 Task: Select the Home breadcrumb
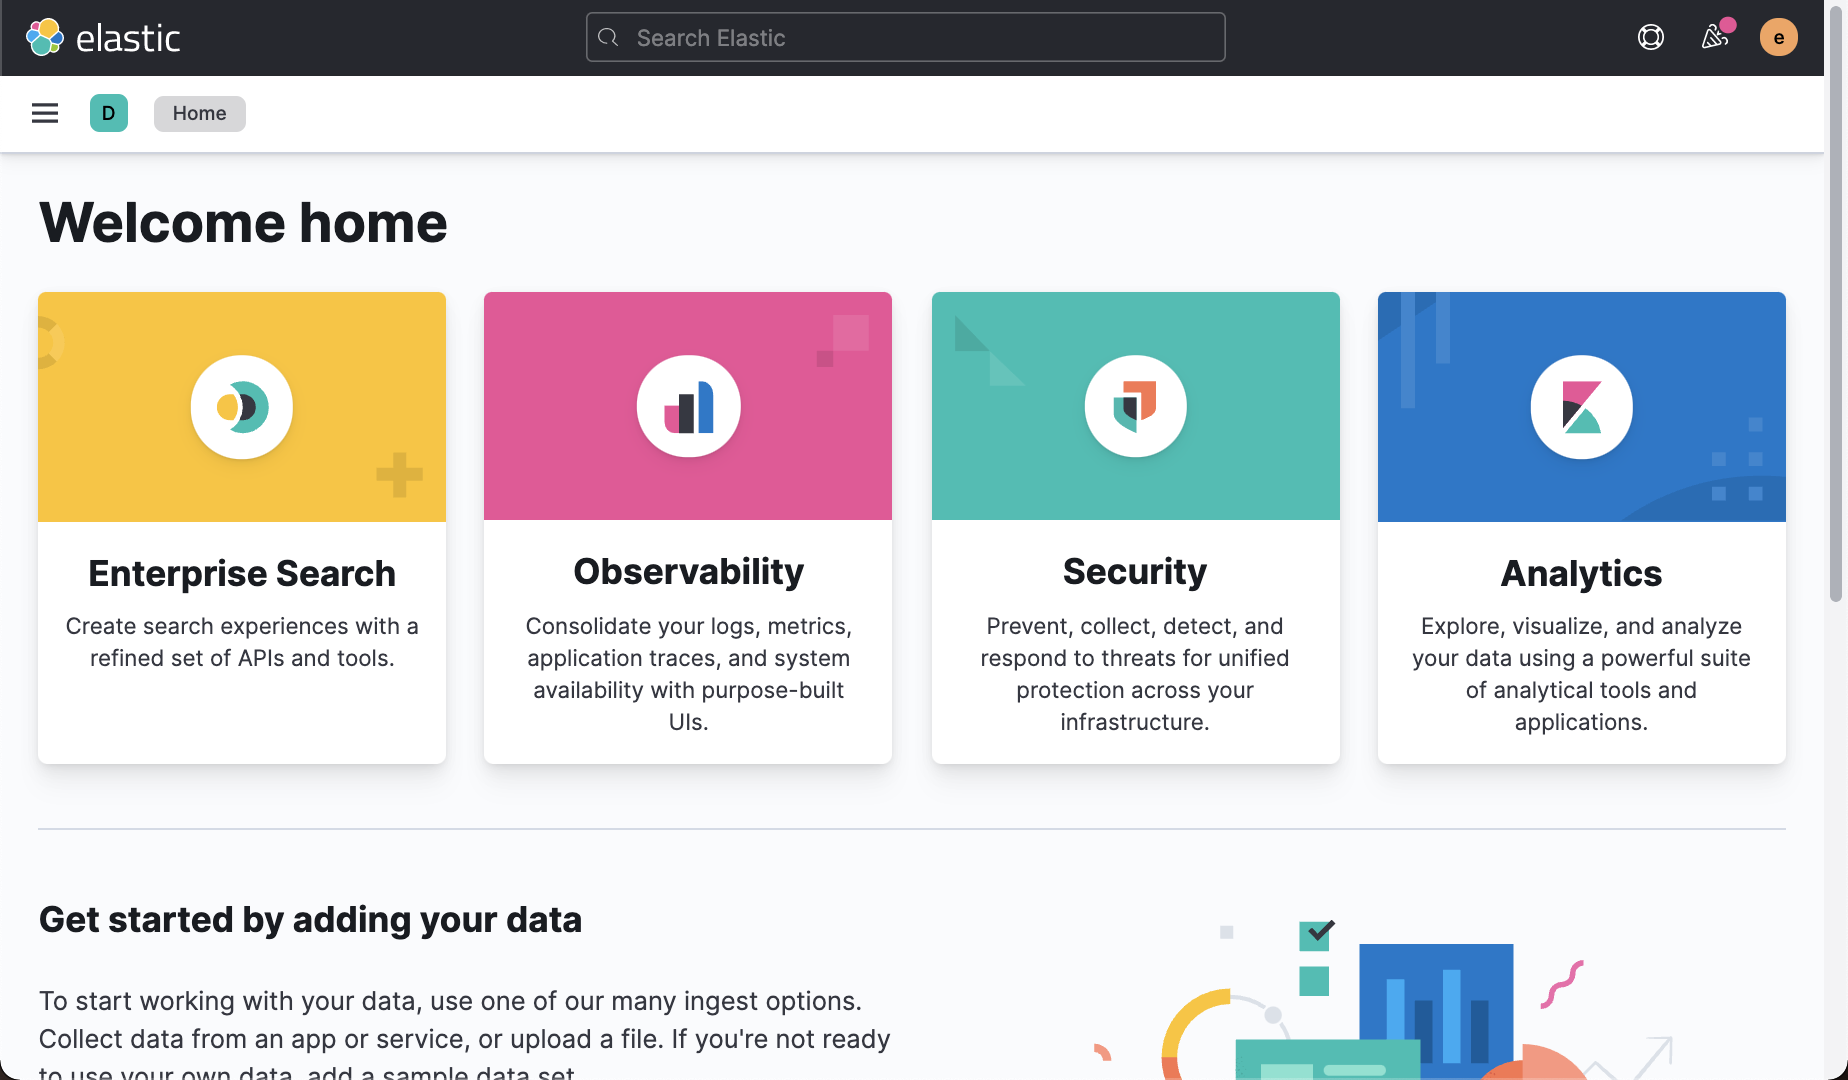coord(199,113)
